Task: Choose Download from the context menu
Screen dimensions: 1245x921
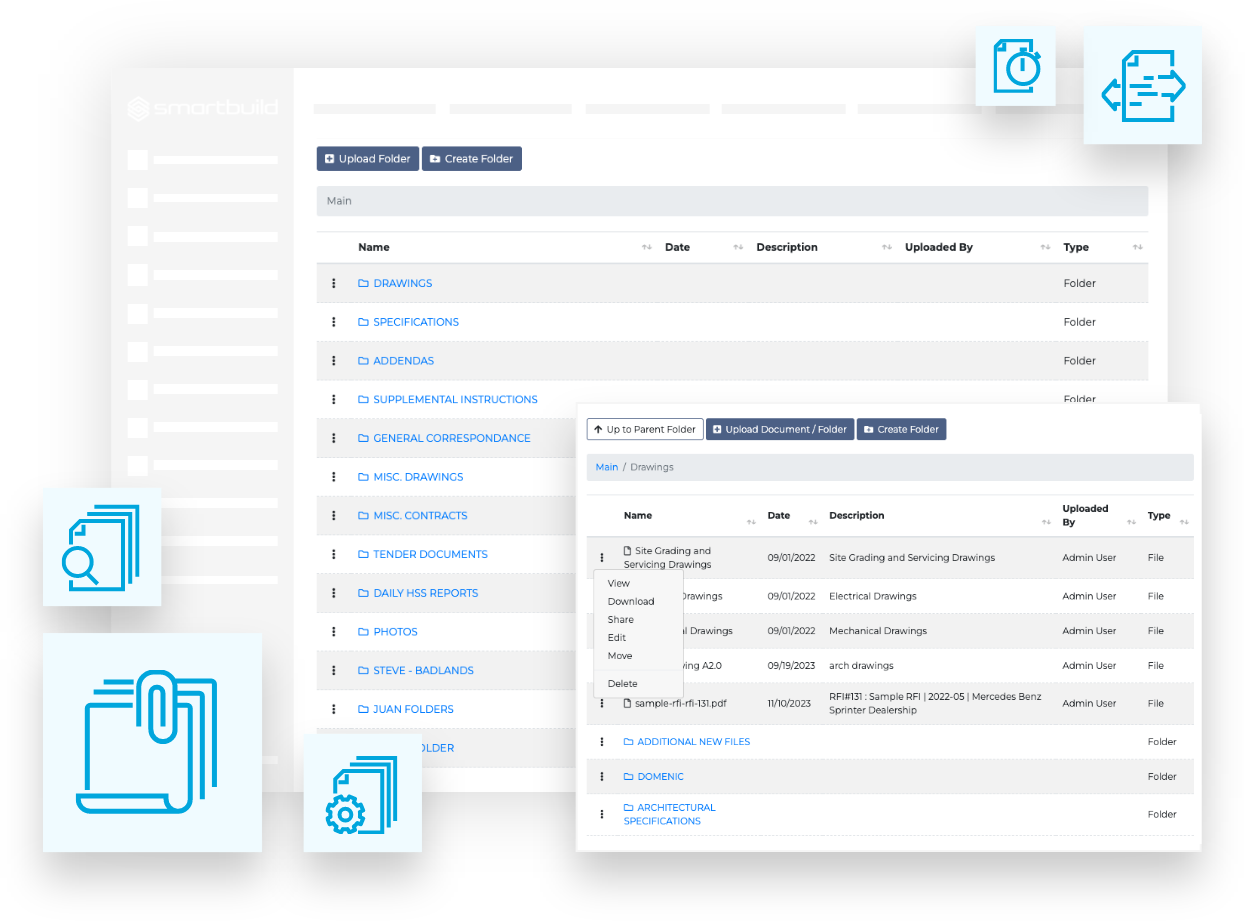Action: [631, 601]
